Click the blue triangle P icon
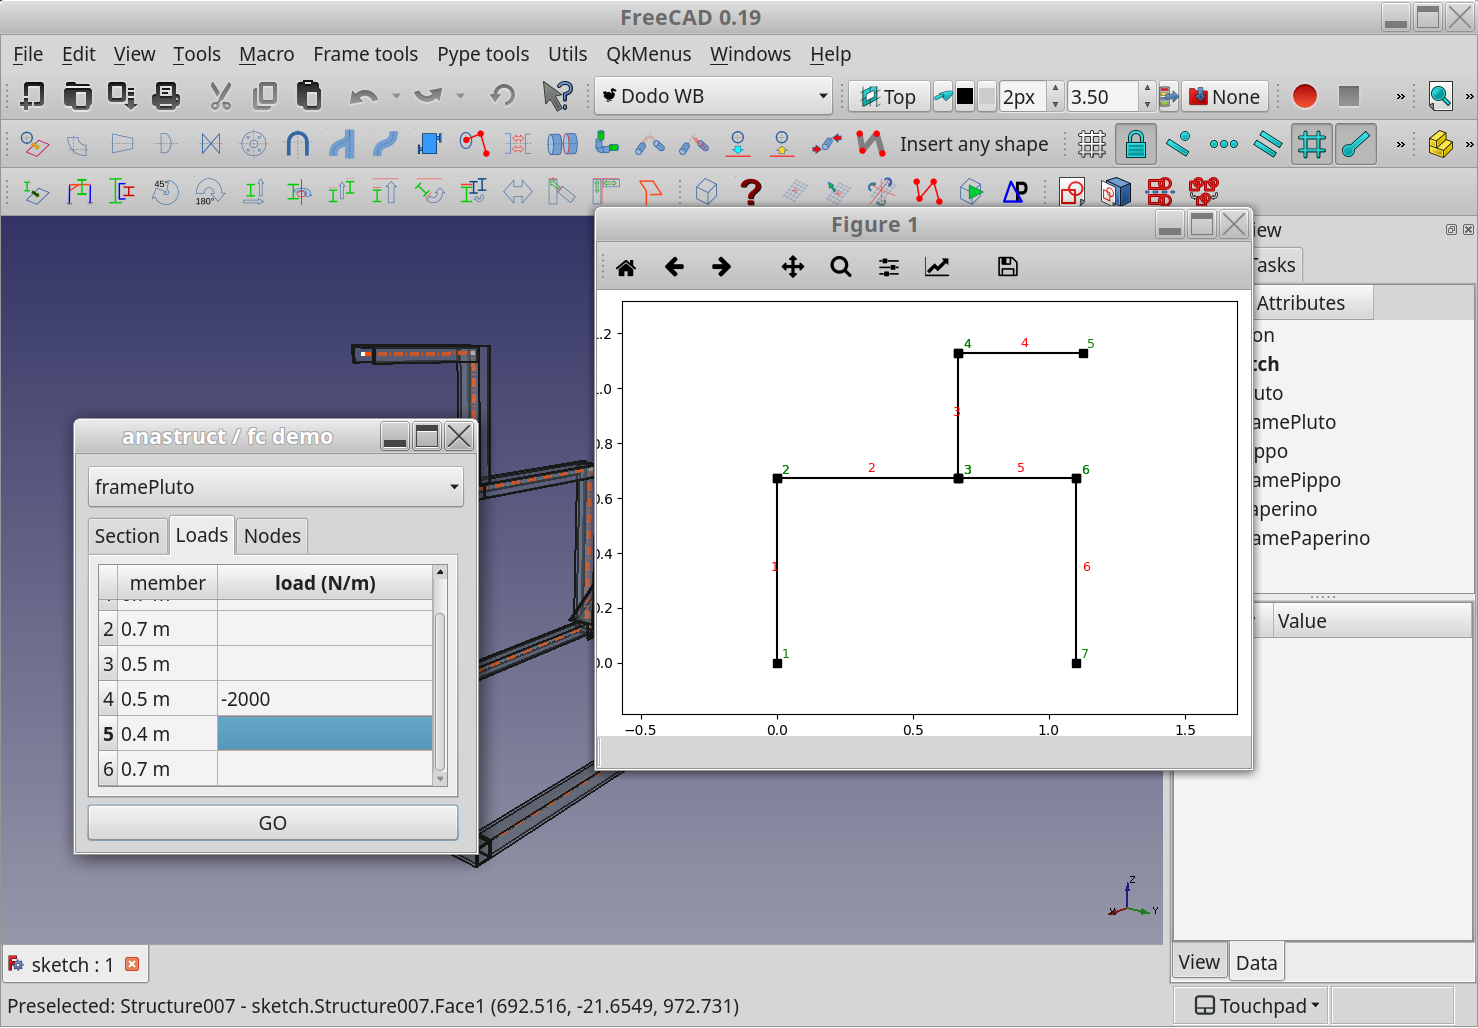1478x1028 pixels. point(1015,191)
